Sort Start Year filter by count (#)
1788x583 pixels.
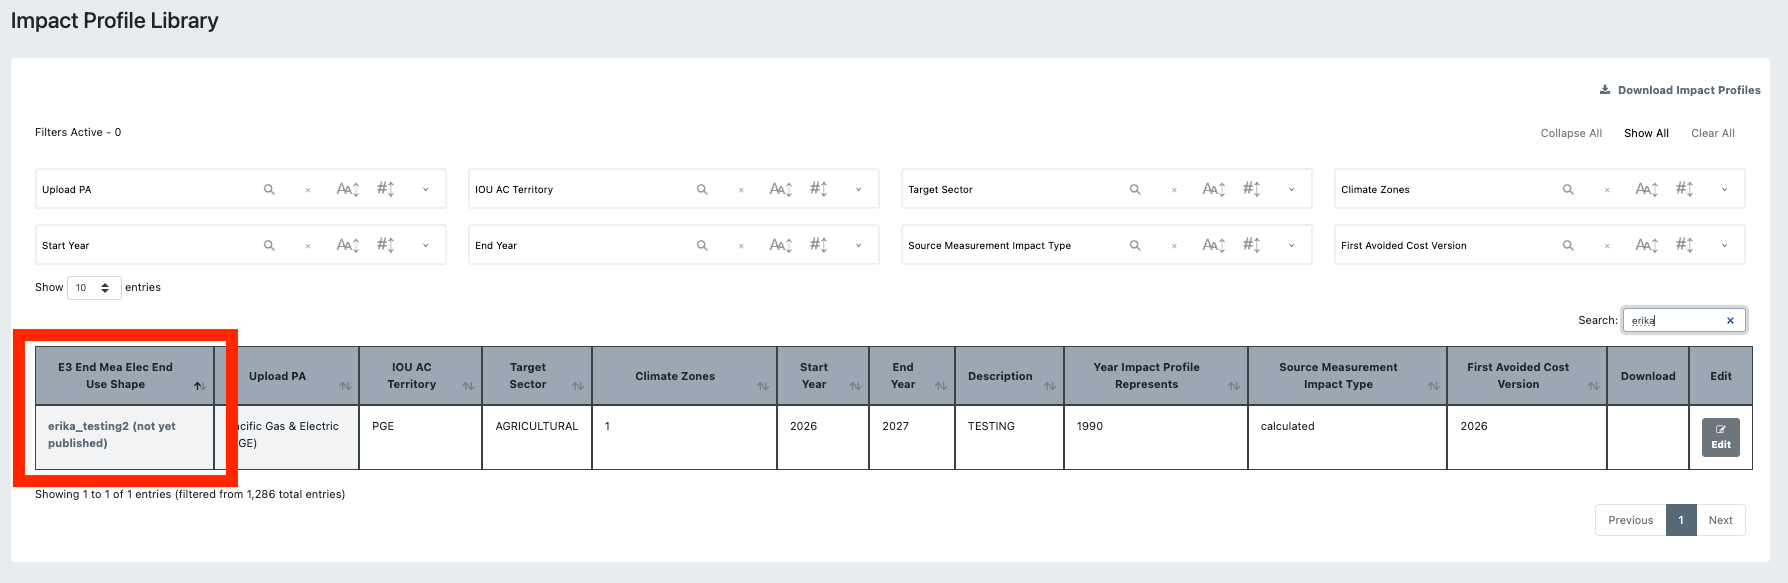tap(386, 245)
